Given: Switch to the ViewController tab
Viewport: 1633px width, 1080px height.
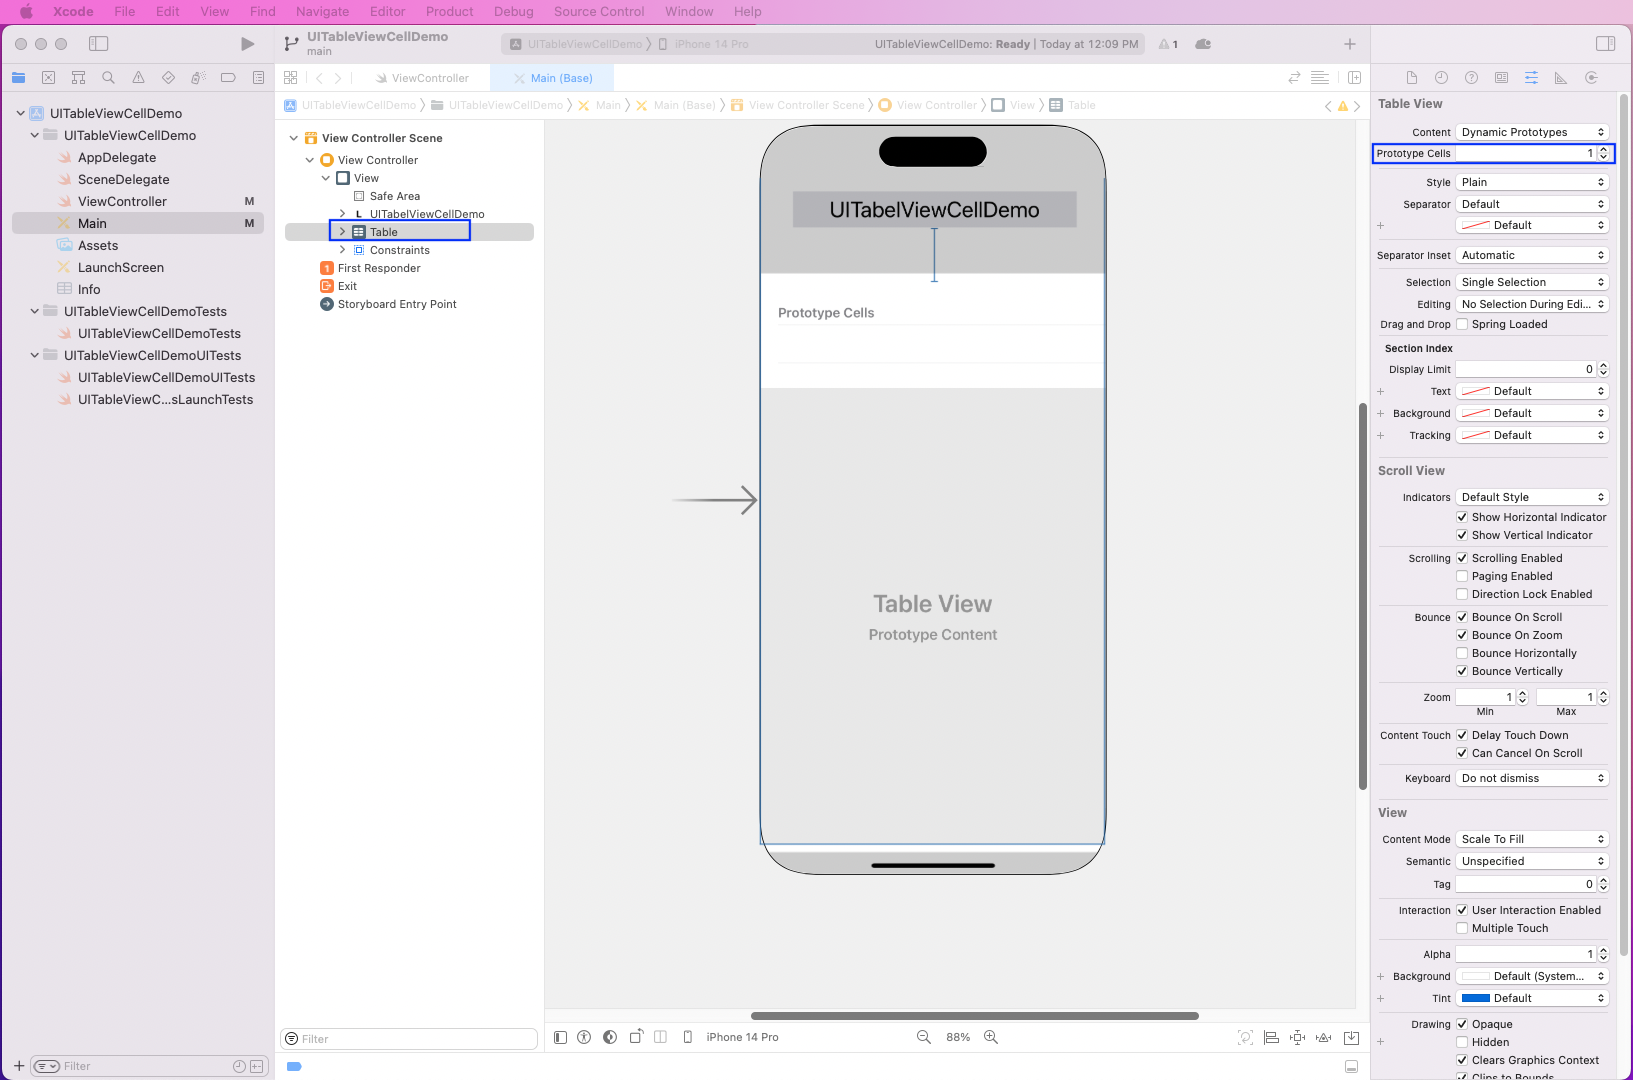Looking at the screenshot, I should click(x=420, y=78).
